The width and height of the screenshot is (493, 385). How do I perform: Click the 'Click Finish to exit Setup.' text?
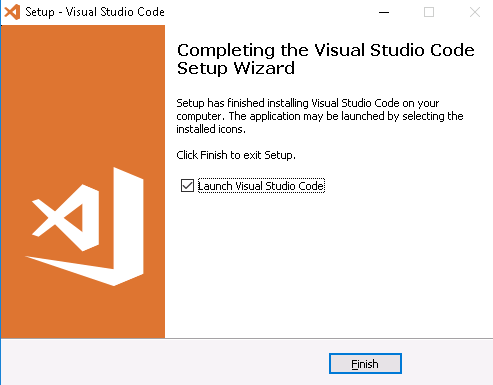236,155
